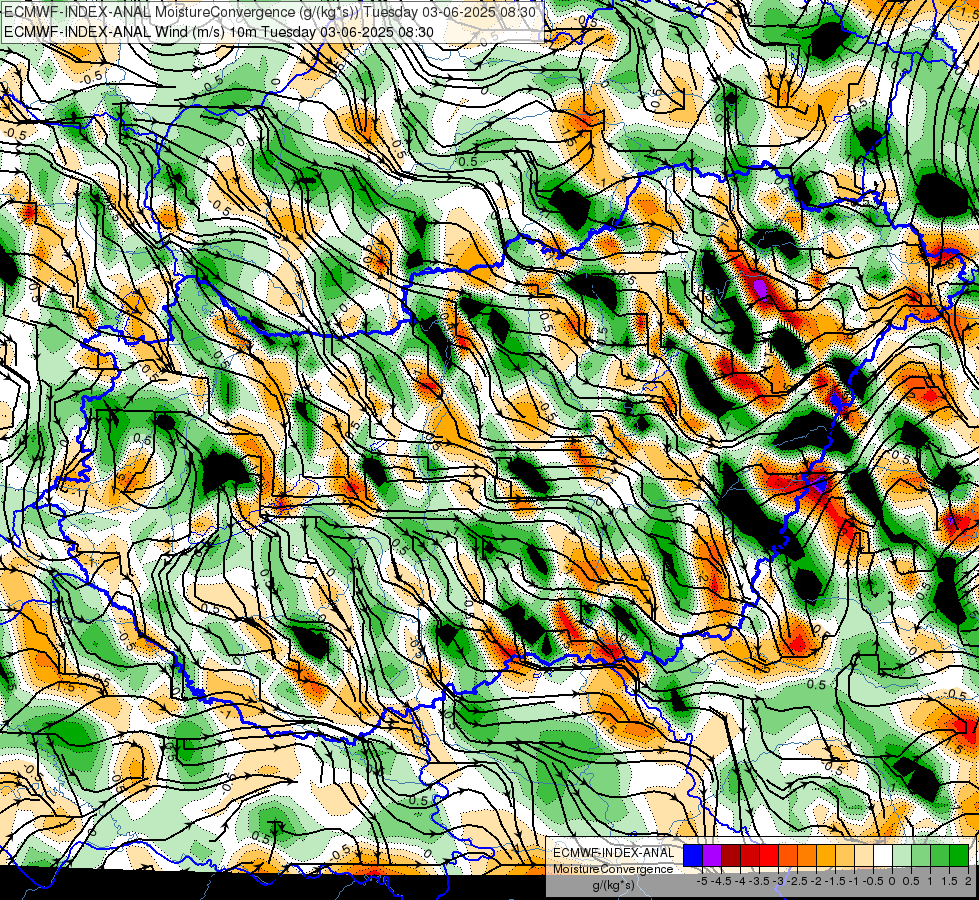The width and height of the screenshot is (979, 900).
Task: Click the legend tick label "2" at the end
Action: pyautogui.click(x=968, y=881)
